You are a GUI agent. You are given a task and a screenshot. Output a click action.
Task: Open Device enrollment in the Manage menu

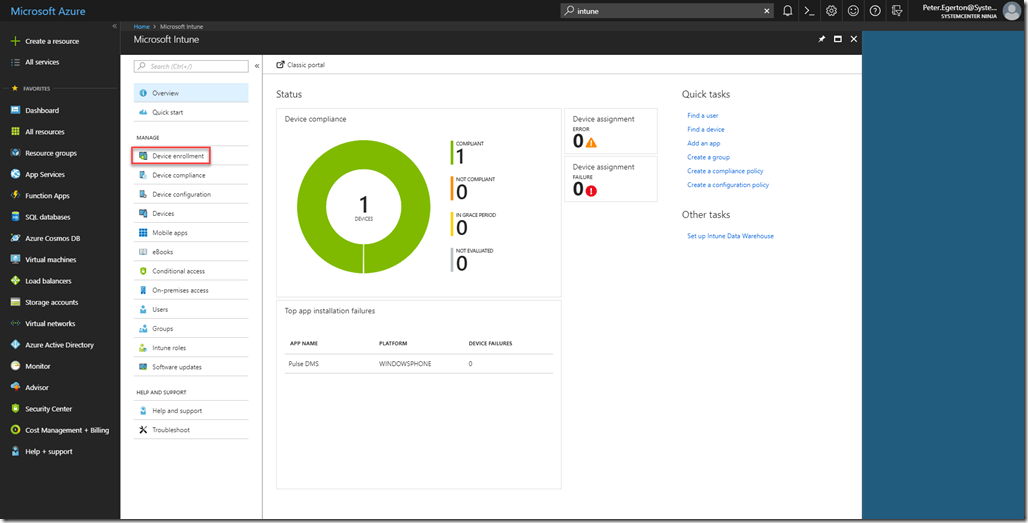pyautogui.click(x=178, y=156)
